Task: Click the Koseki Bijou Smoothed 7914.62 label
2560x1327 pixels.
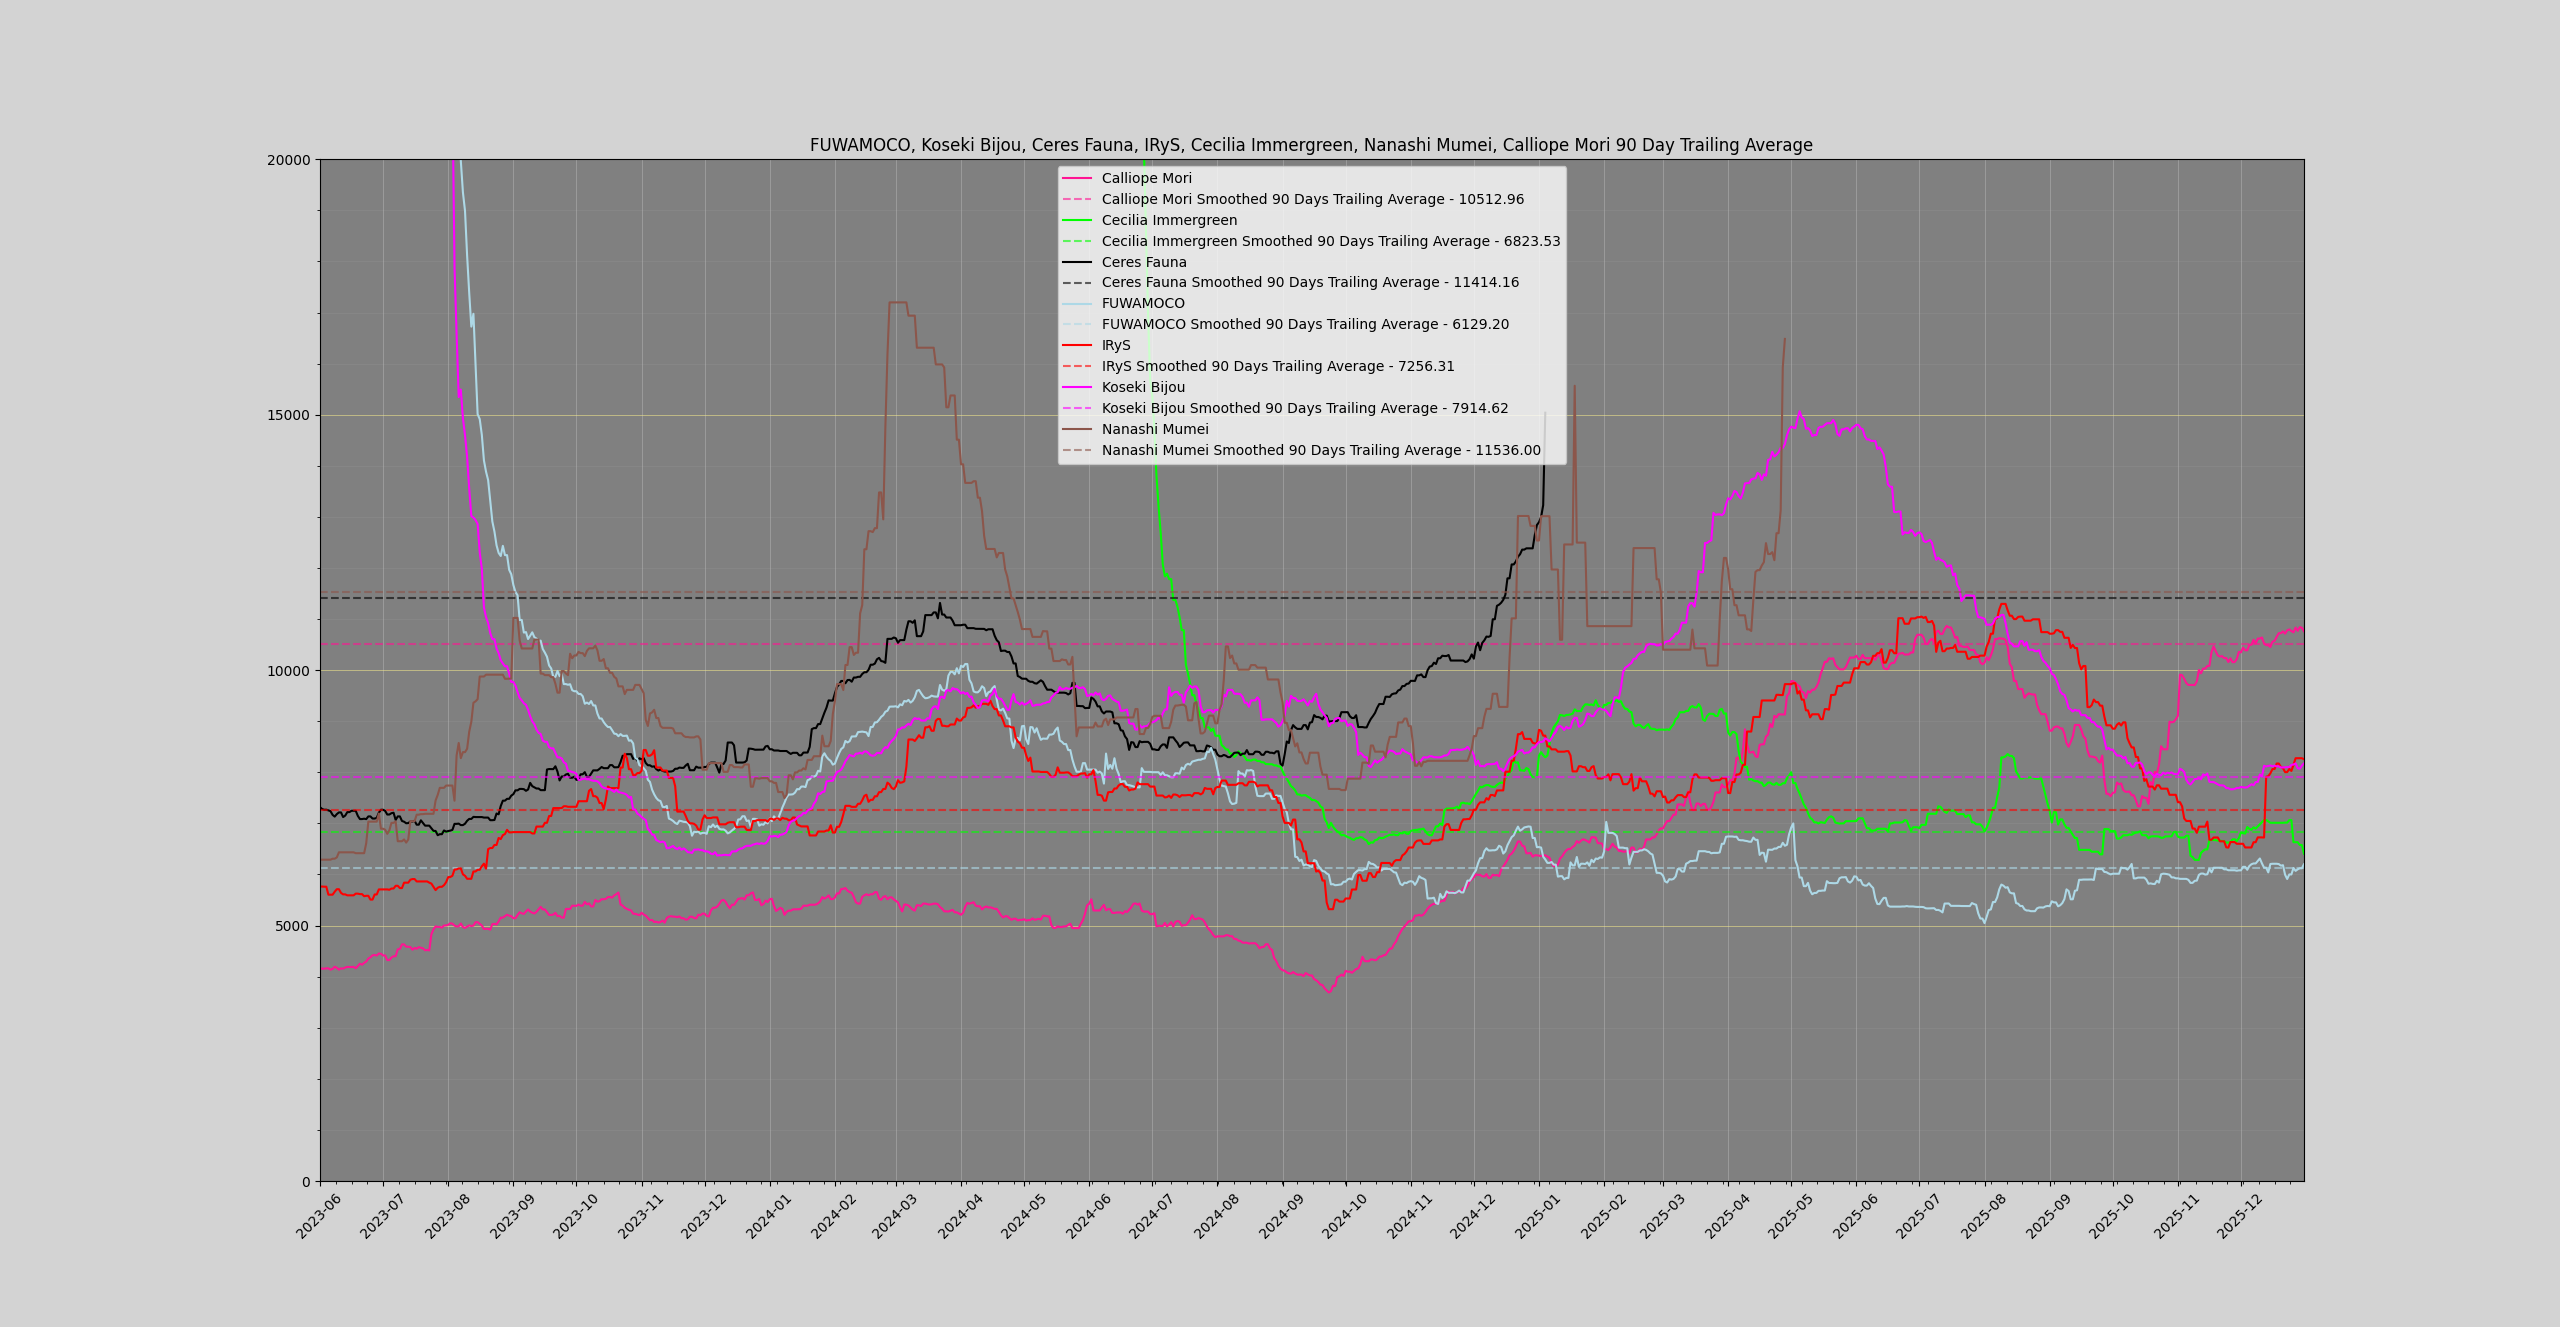Action: [1305, 409]
